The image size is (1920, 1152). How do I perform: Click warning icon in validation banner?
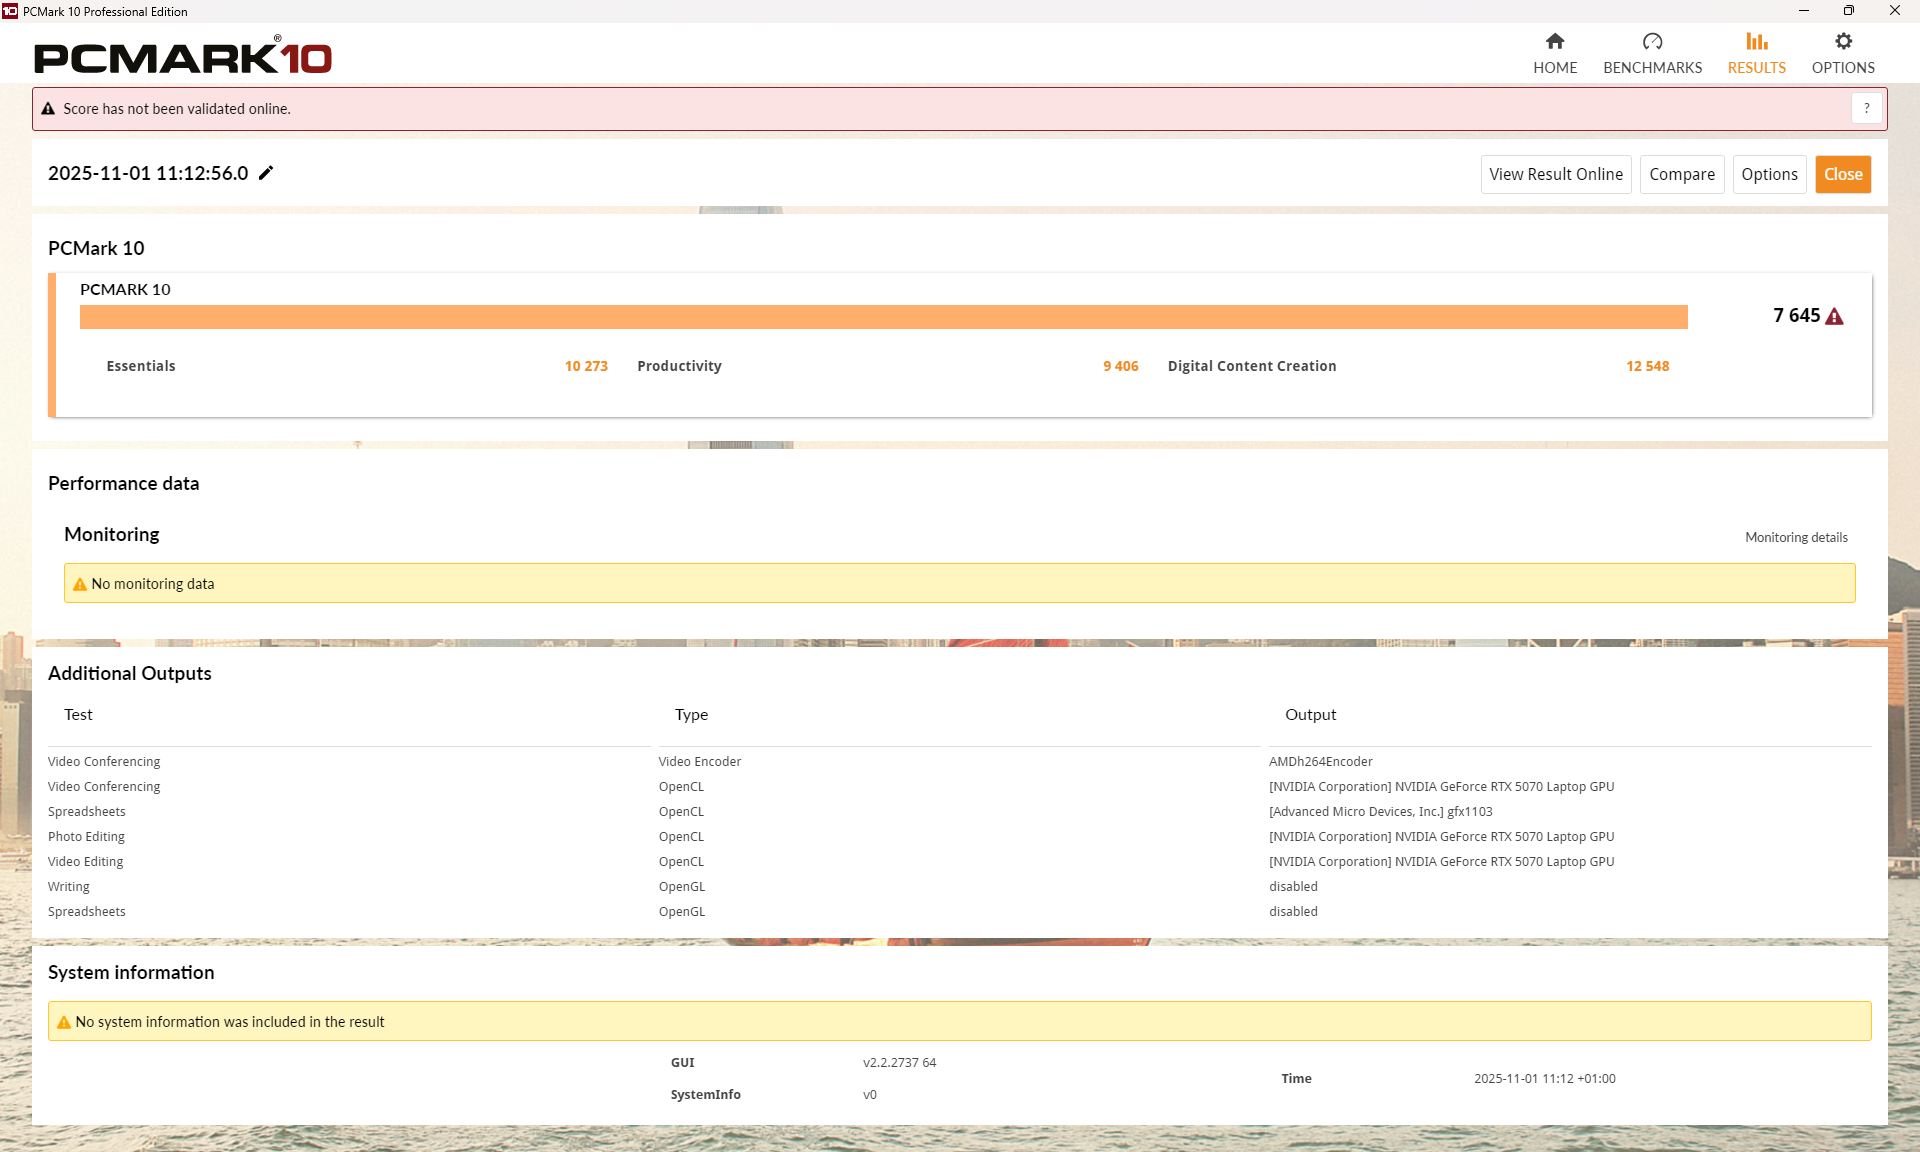pyautogui.click(x=48, y=109)
